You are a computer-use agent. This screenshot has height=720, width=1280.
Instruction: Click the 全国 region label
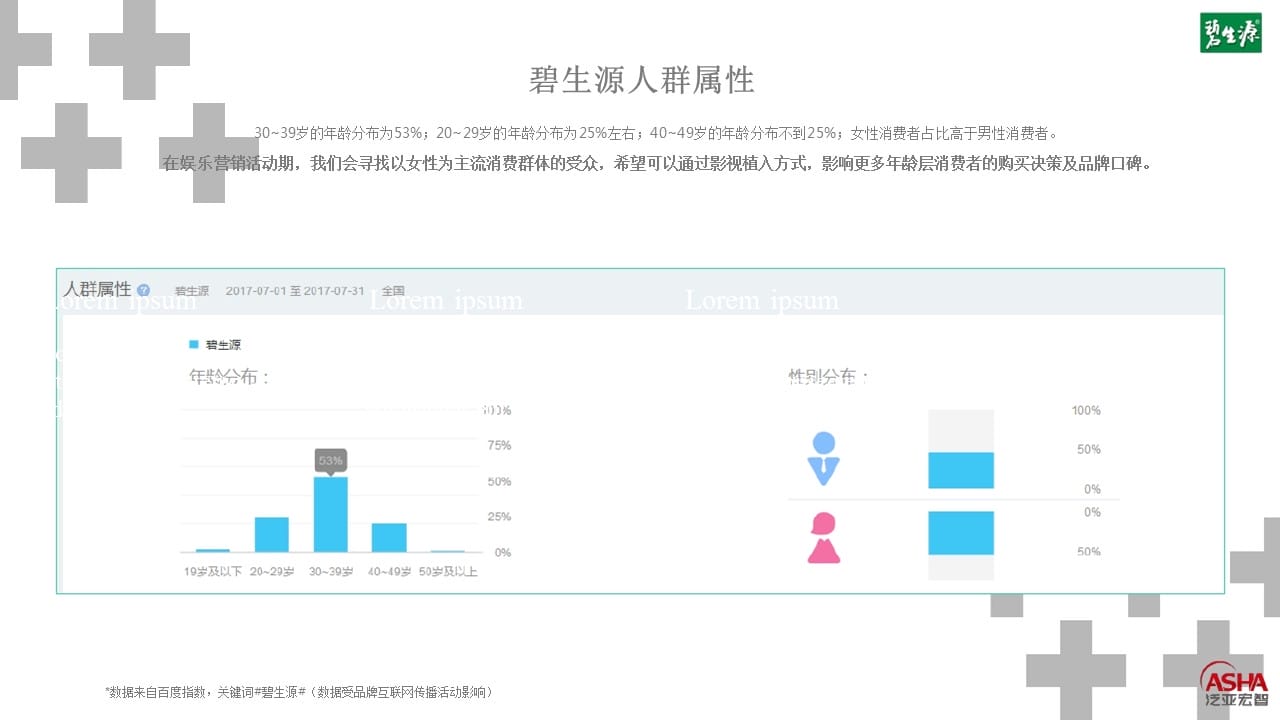(x=393, y=291)
